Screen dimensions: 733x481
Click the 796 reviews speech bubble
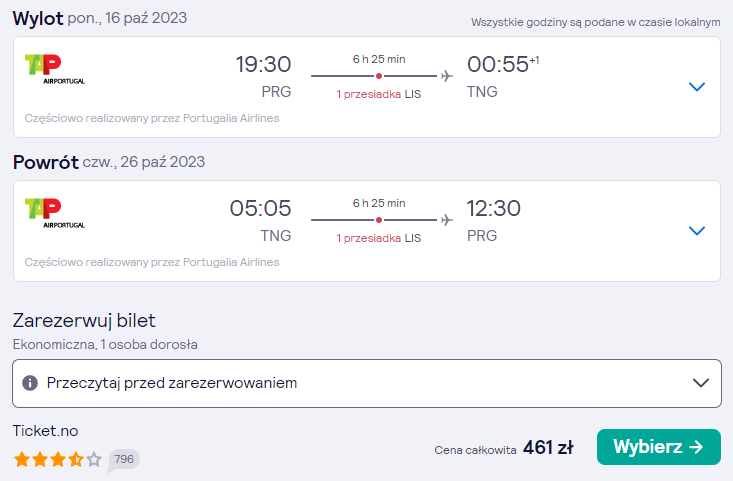click(124, 459)
